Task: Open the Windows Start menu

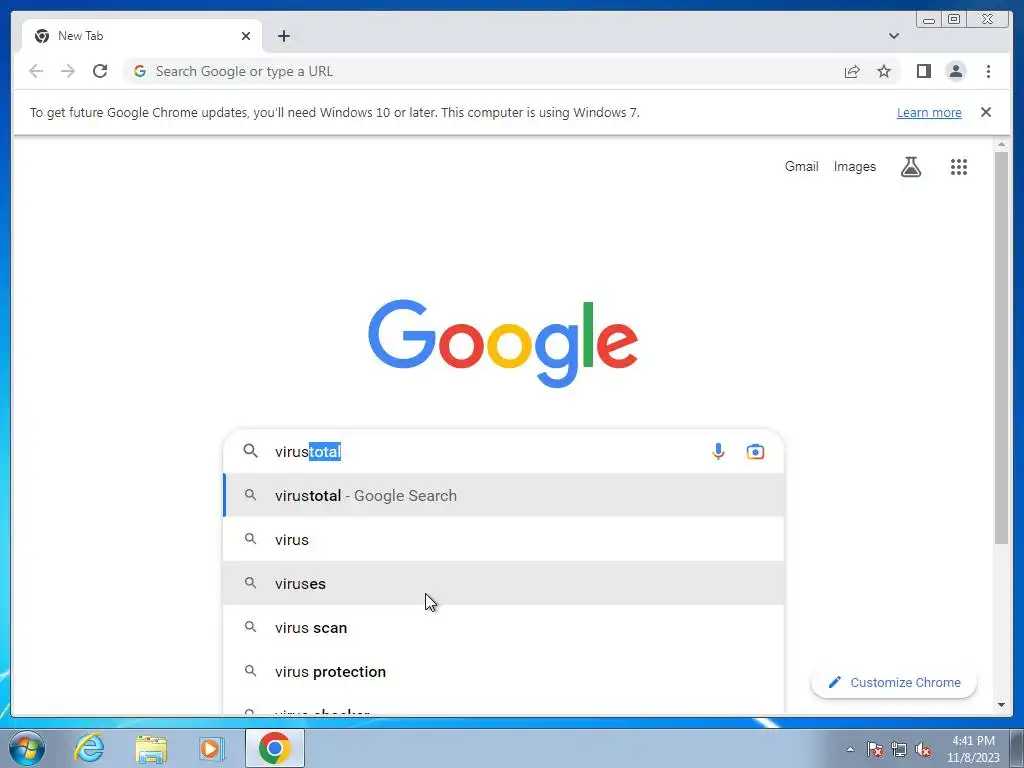Action: 26,748
